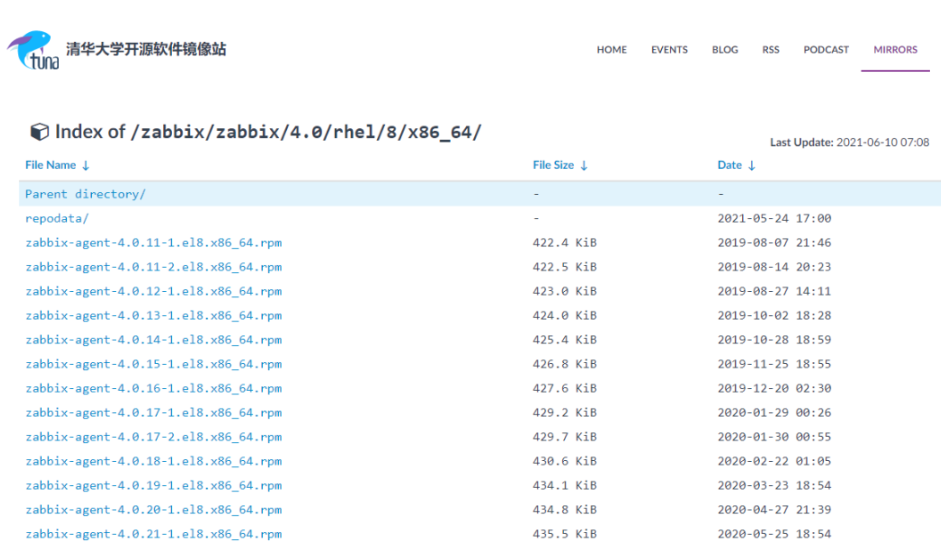Click the 422.5 KiB size value
The width and height of the screenshot is (941, 557).
(565, 267)
